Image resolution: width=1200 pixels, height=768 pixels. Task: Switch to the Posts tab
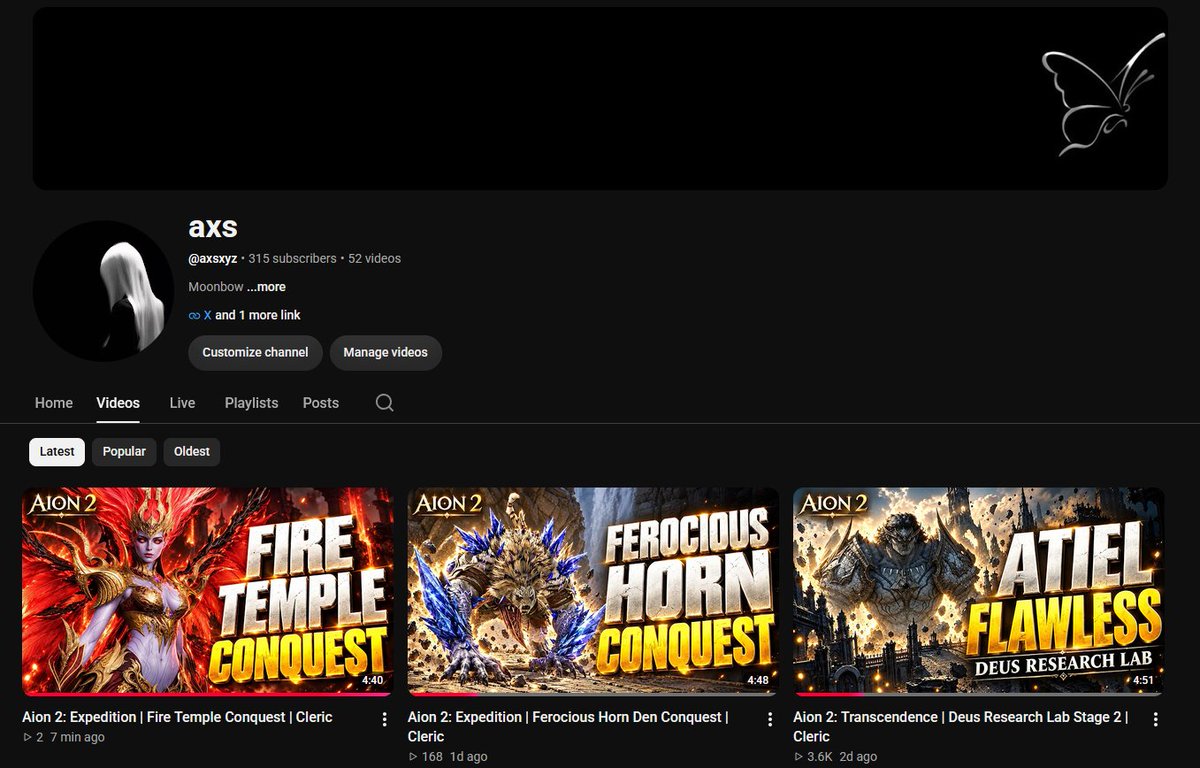pyautogui.click(x=321, y=403)
